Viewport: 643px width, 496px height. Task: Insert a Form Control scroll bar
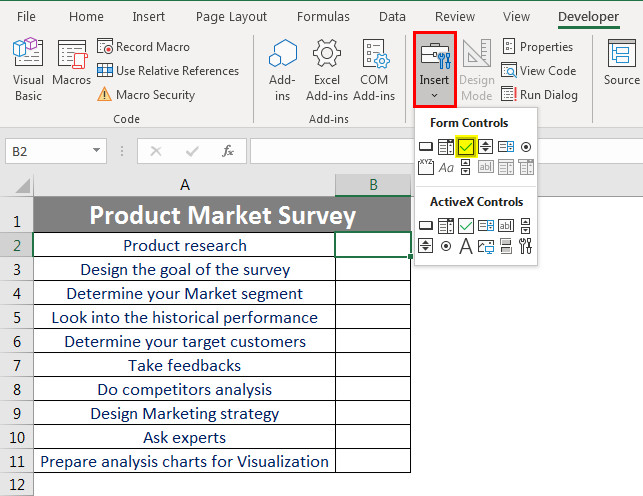(x=465, y=167)
